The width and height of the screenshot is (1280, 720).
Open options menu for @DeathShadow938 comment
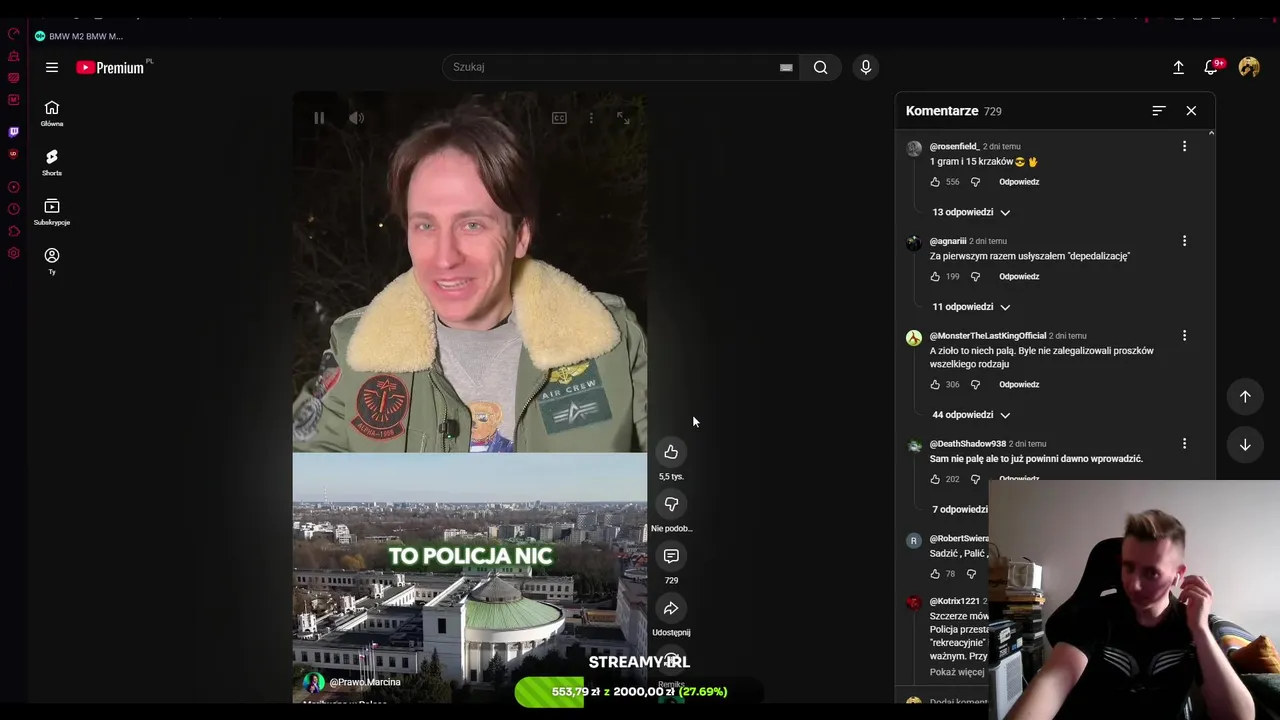click(x=1184, y=443)
